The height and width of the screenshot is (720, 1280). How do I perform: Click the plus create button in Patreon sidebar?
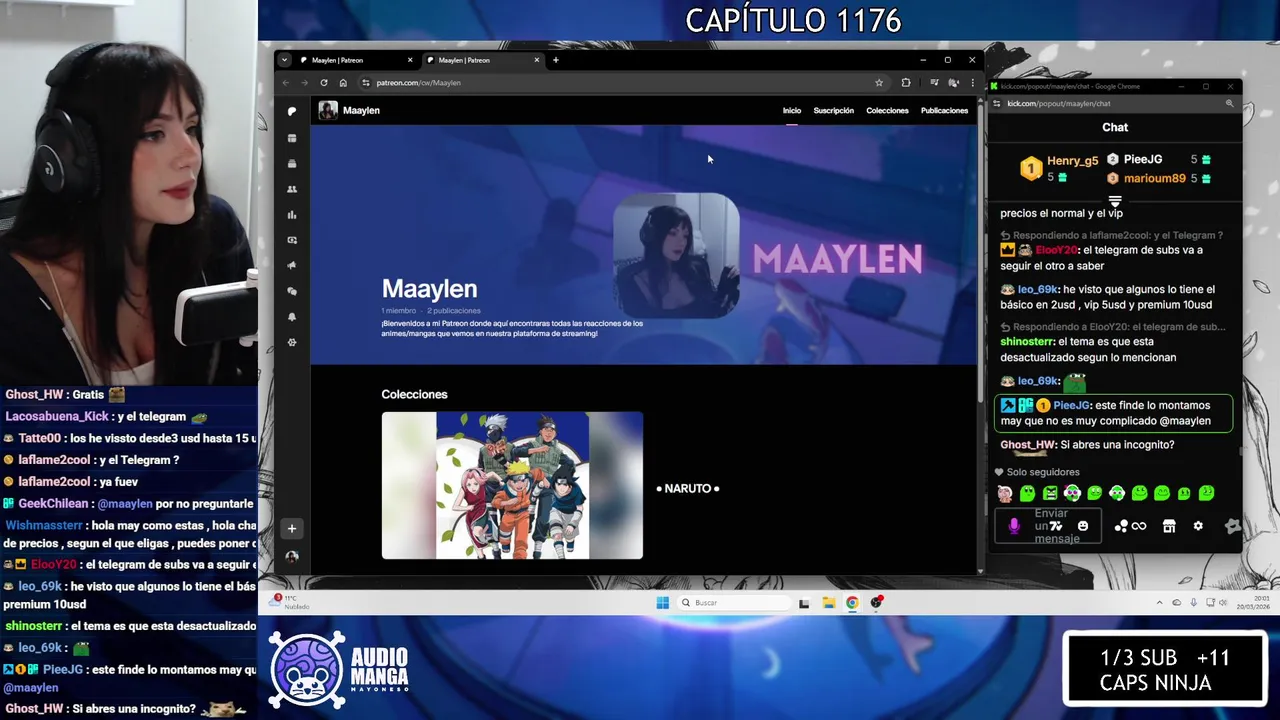[292, 528]
